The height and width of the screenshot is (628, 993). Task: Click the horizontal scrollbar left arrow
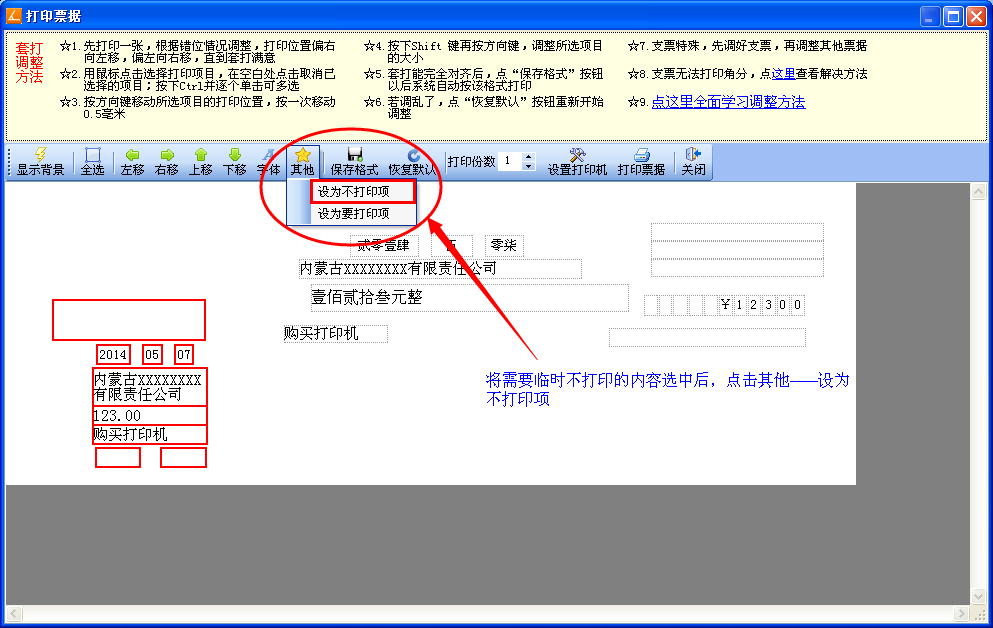[x=14, y=613]
